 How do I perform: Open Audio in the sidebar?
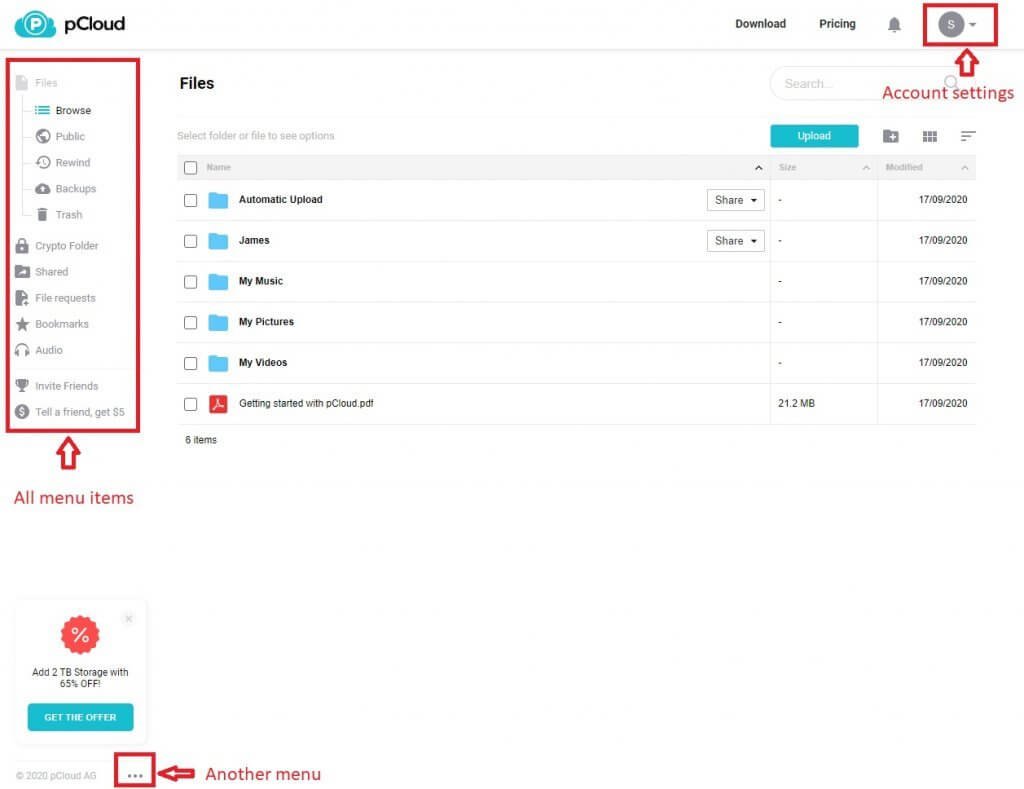(49, 350)
